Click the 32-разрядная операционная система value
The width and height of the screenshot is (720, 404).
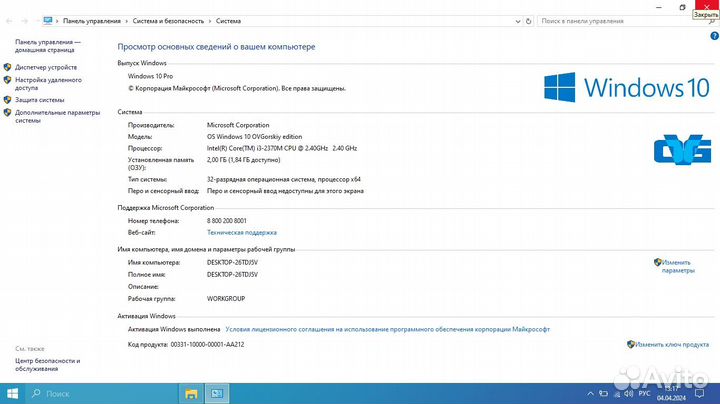point(284,180)
